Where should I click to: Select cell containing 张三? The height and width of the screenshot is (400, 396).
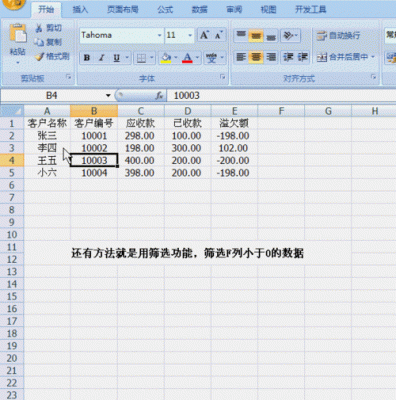click(47, 136)
